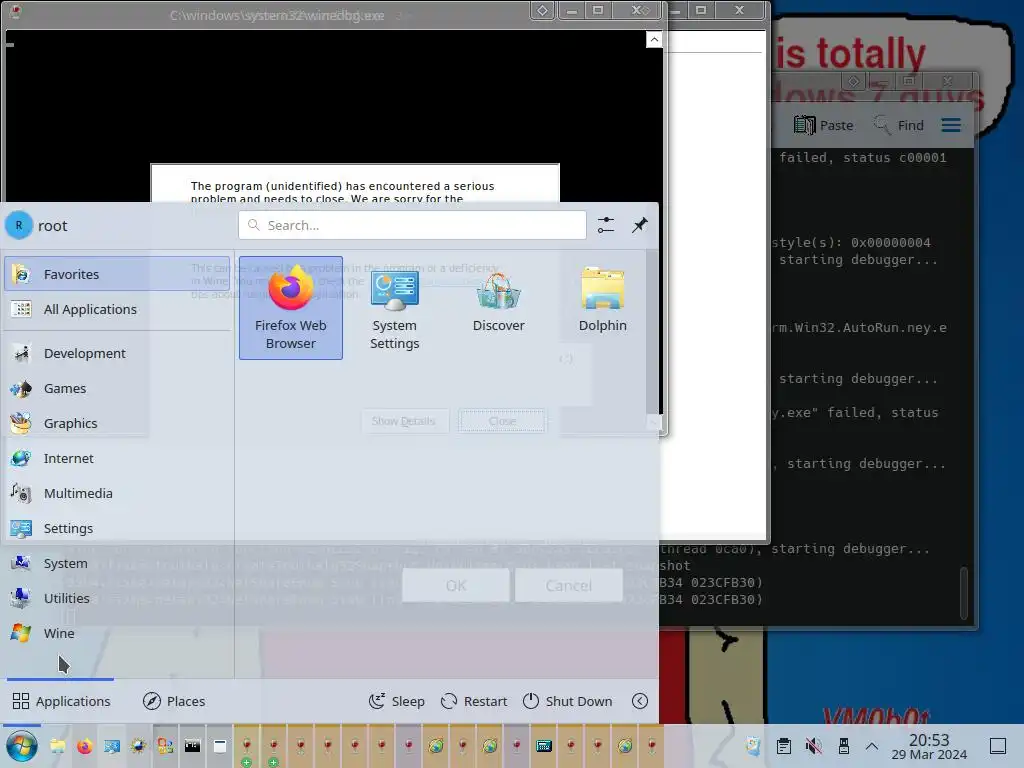This screenshot has width=1024, height=768.
Task: Open the System category
Action: (x=117, y=563)
